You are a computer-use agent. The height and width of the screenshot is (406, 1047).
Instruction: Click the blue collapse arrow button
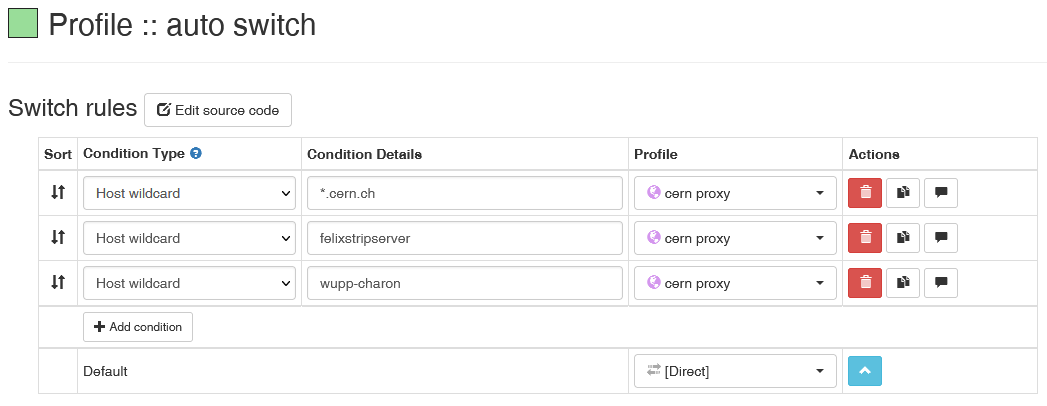[865, 371]
